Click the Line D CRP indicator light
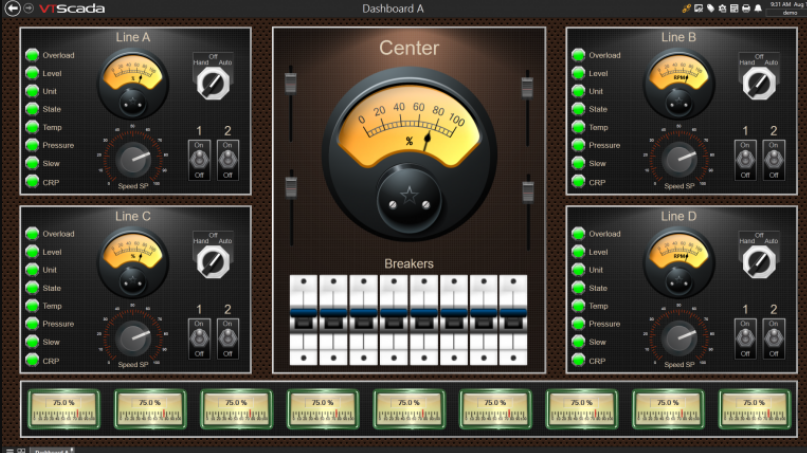 coord(578,360)
